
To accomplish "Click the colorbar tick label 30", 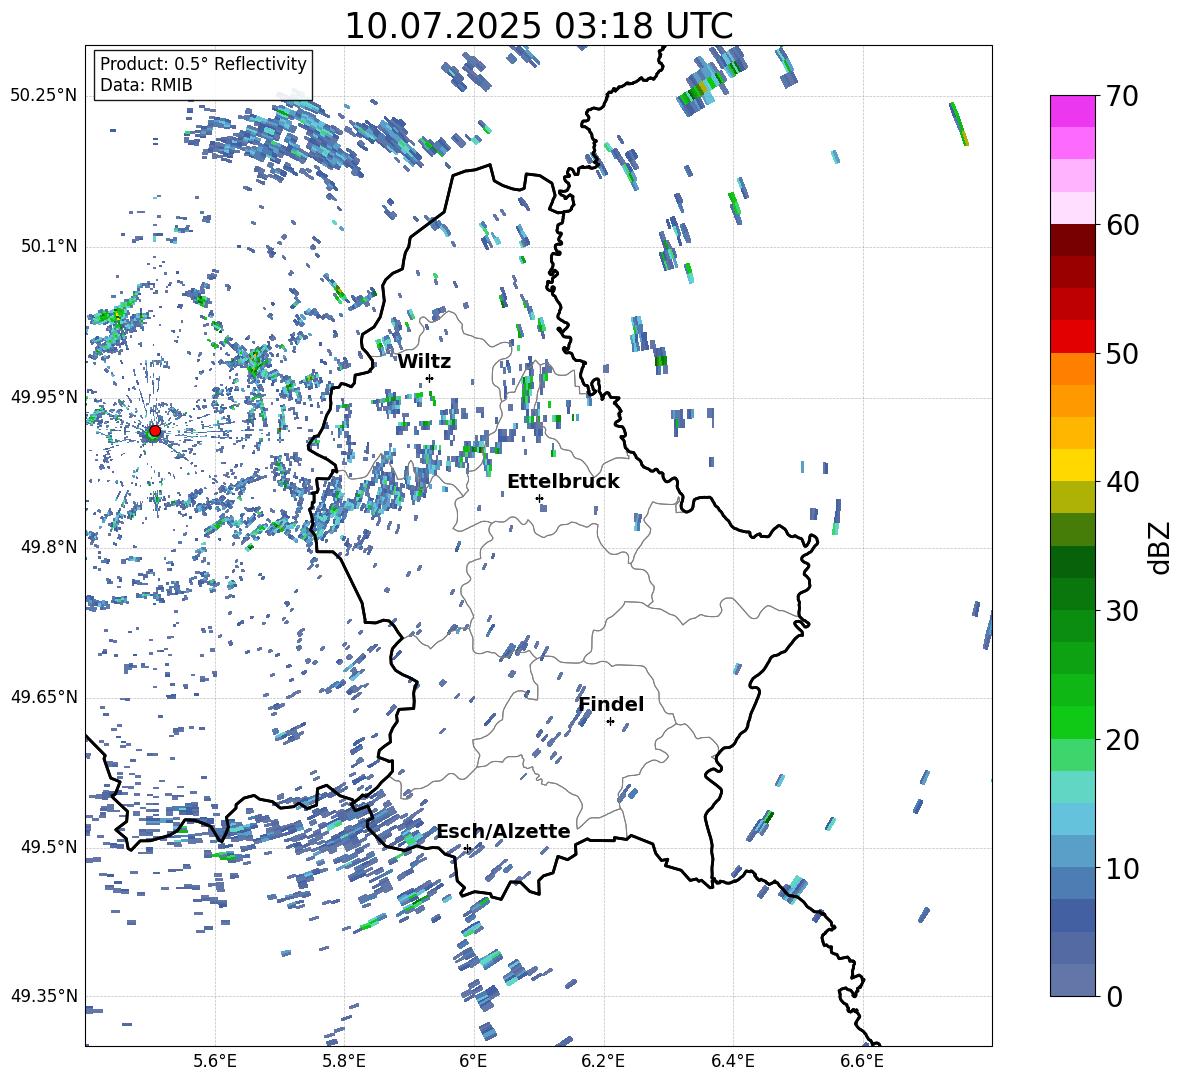I will (x=1122, y=611).
